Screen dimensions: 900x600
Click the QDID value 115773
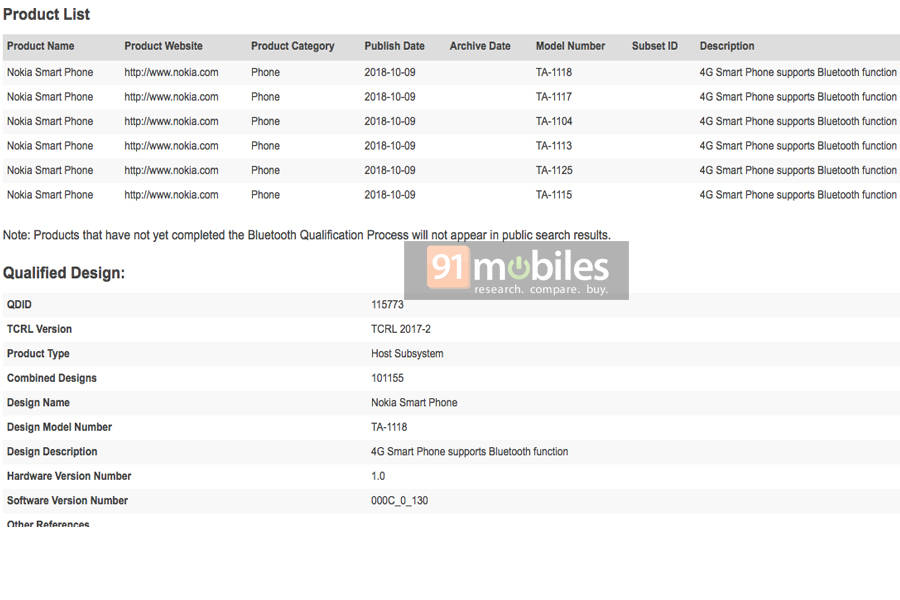tap(387, 305)
